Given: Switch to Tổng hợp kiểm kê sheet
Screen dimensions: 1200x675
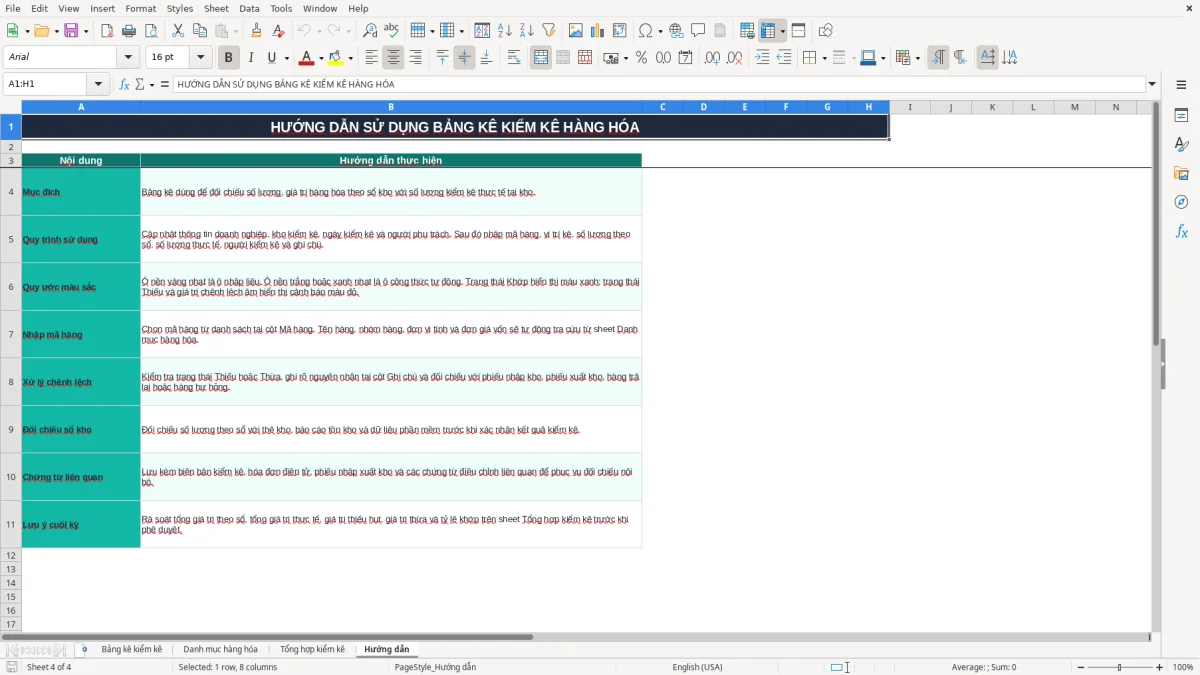Looking at the screenshot, I should [x=312, y=650].
